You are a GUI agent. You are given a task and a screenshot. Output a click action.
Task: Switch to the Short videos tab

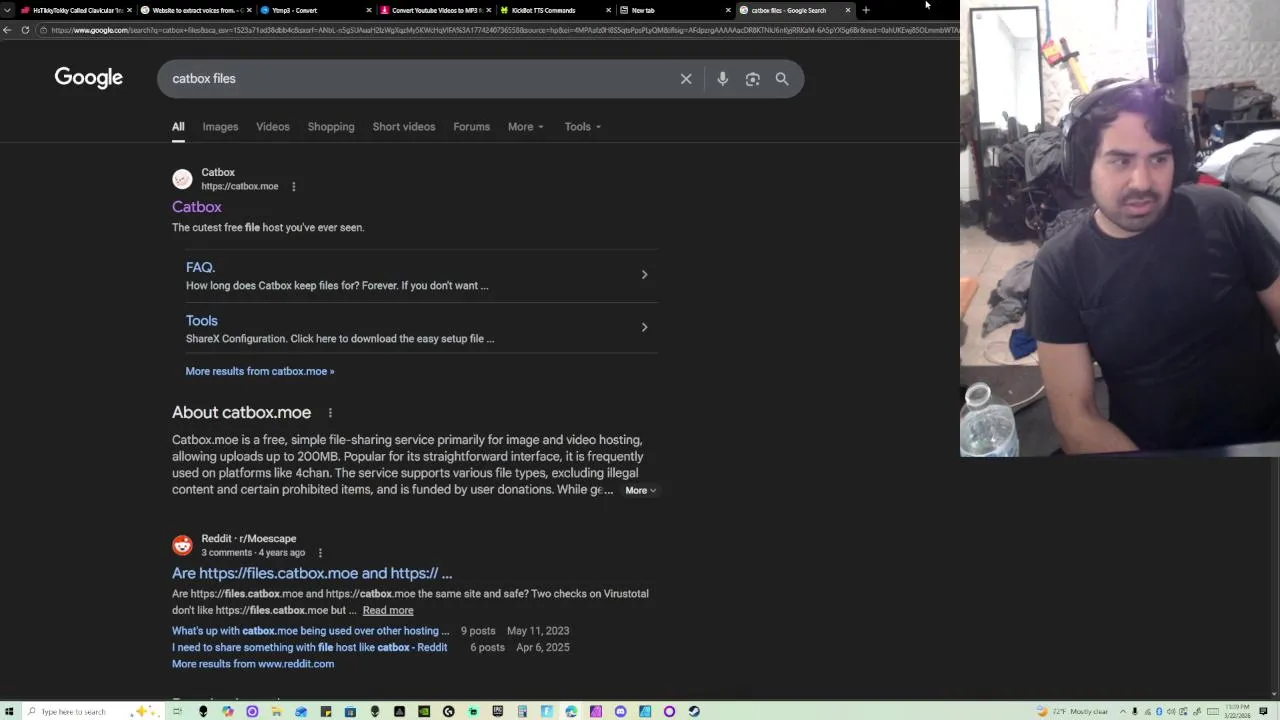click(x=404, y=127)
